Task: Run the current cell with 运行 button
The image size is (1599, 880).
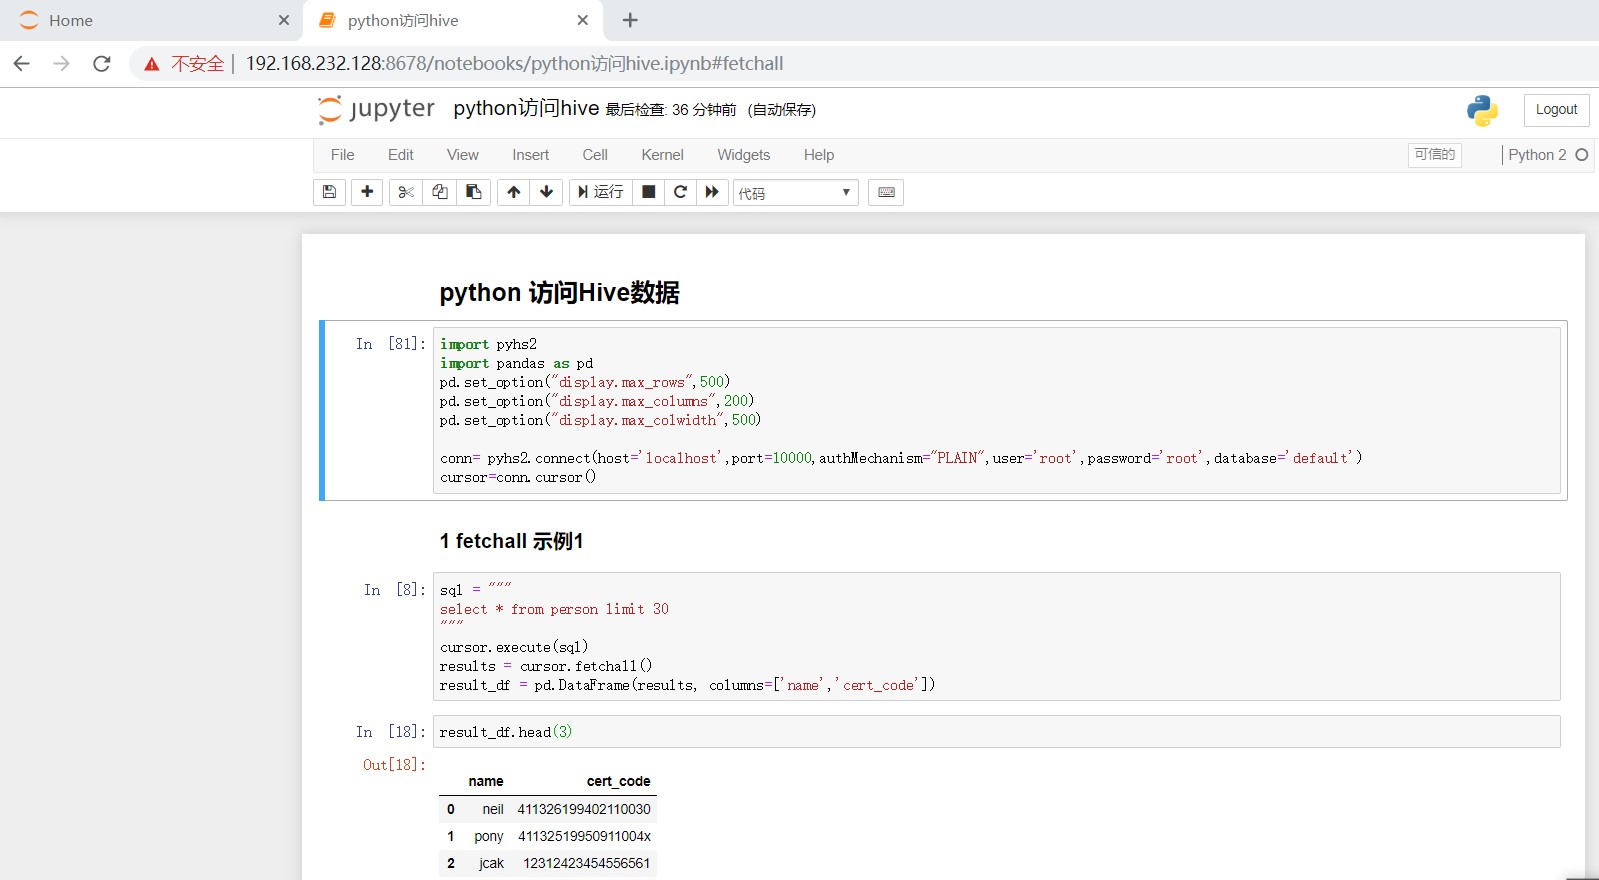Action: [x=601, y=192]
